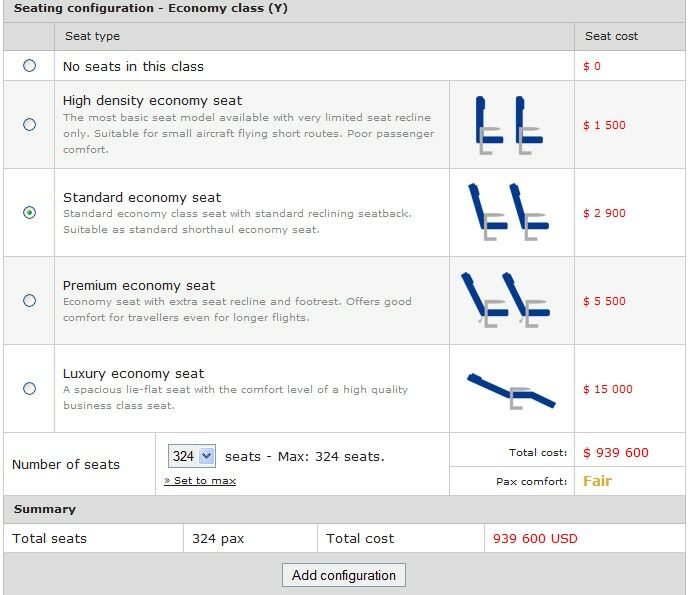Click the $ 15 000 seat cost

(608, 389)
